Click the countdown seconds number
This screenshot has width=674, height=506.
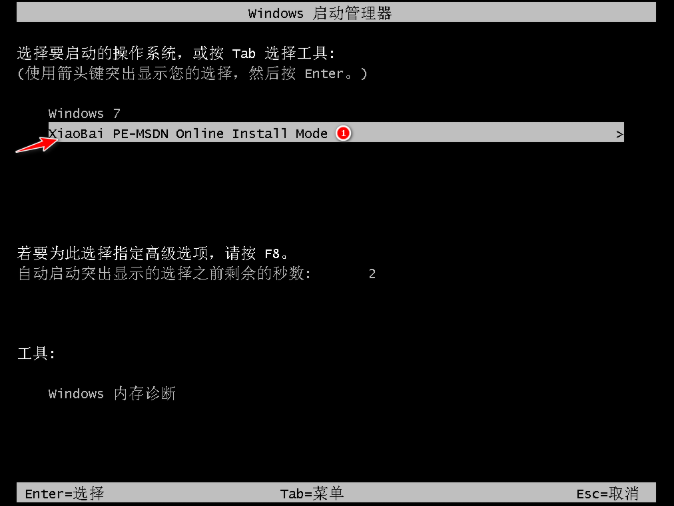pos(372,274)
